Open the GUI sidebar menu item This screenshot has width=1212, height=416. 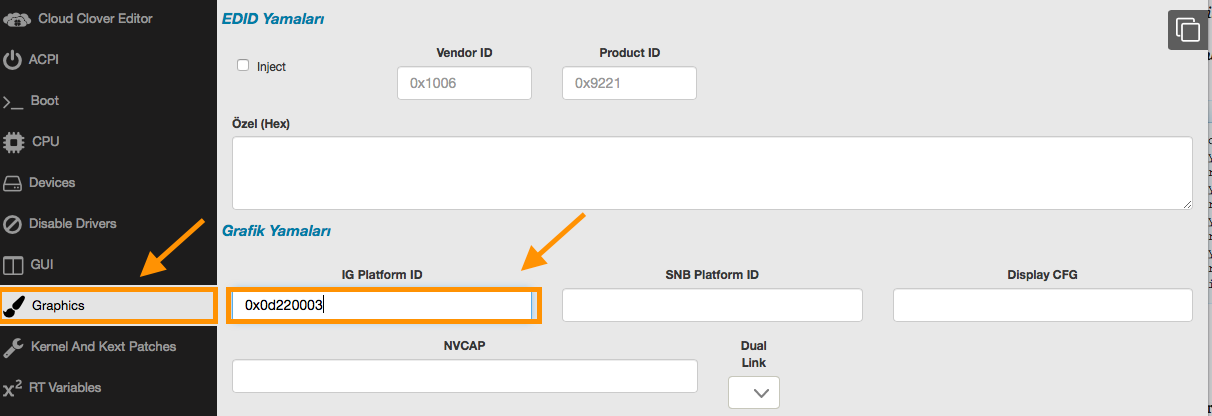pos(41,265)
